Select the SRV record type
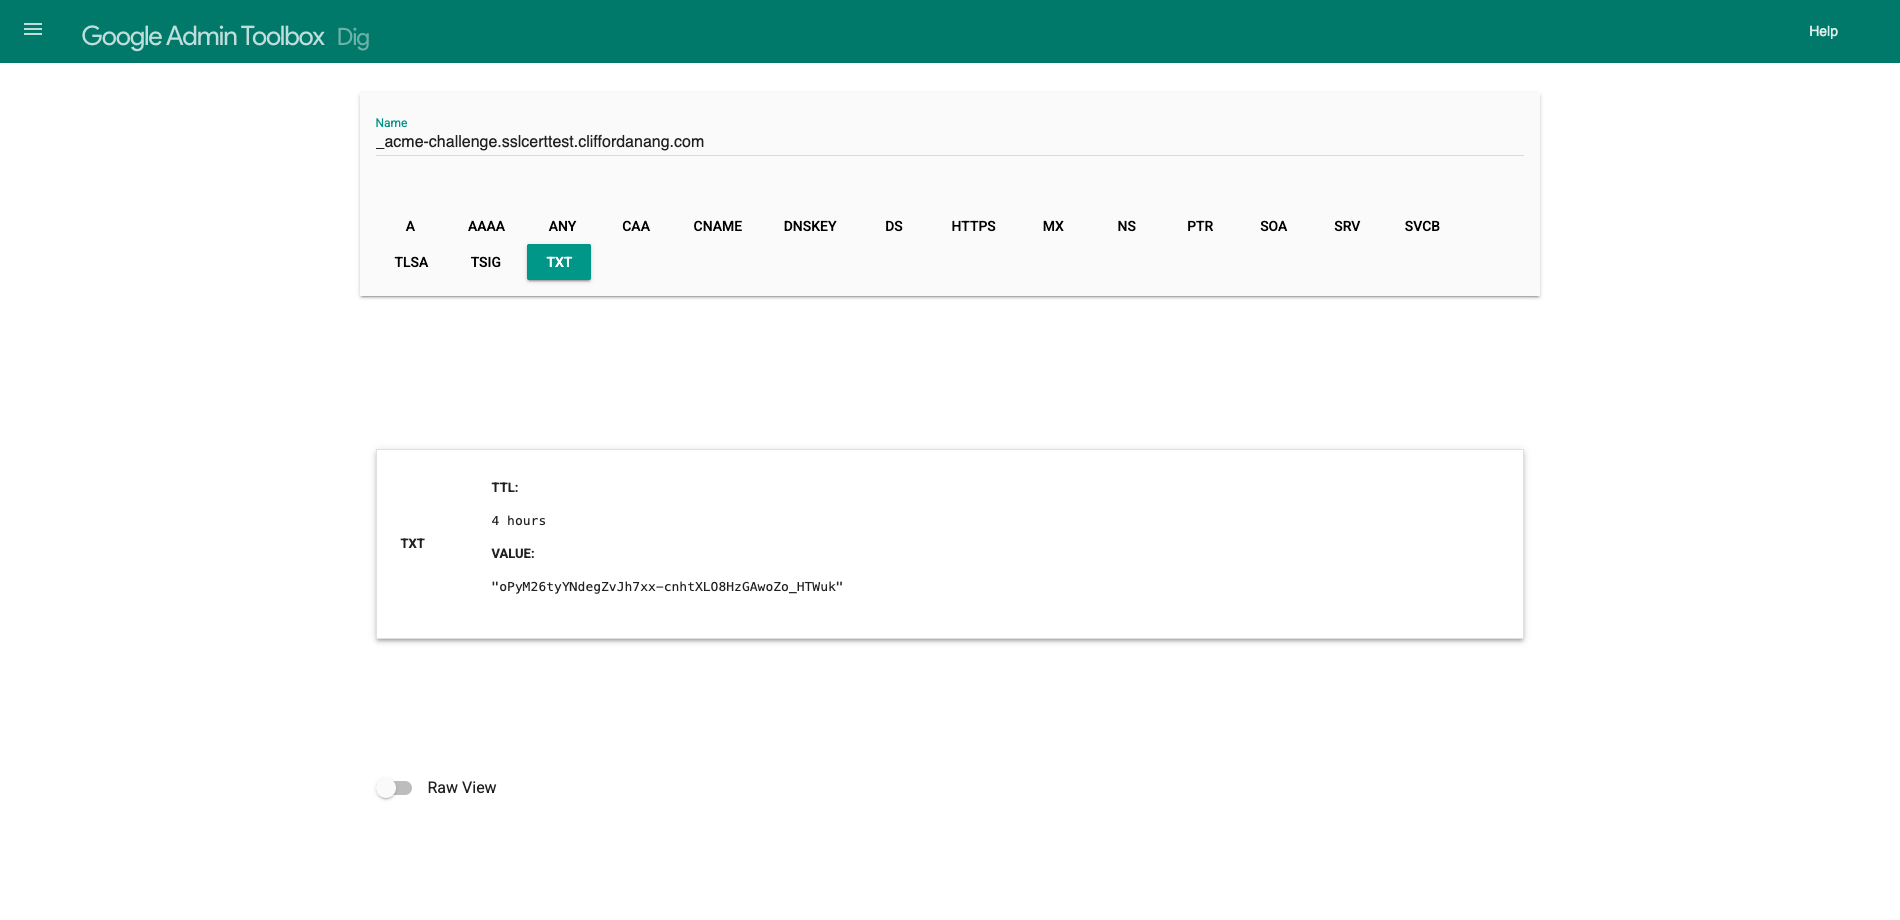The image size is (1900, 920). [1347, 226]
